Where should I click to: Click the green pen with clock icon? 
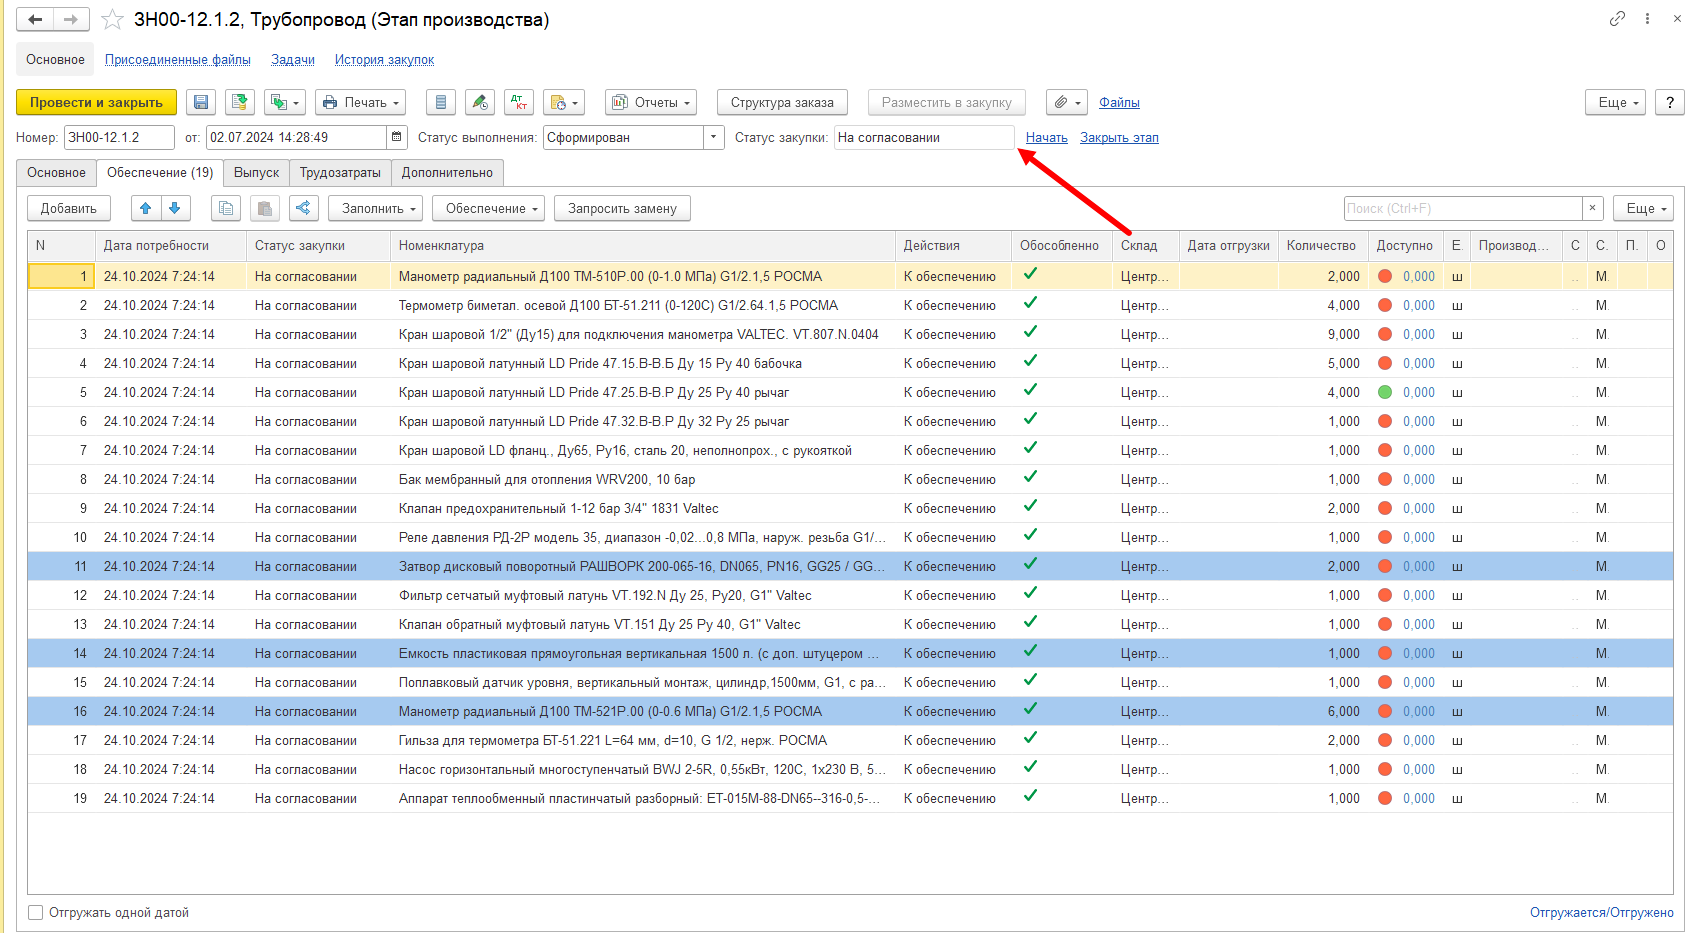pos(480,102)
